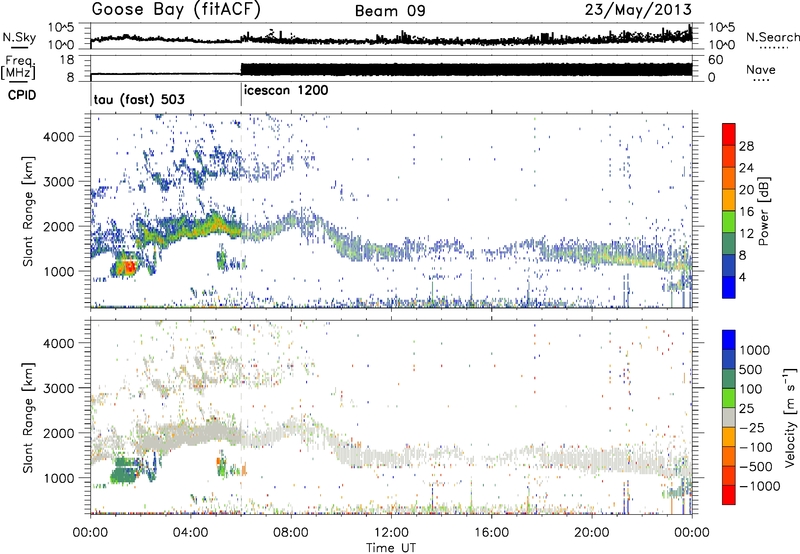Click the '10^5' left noise axis label
The height and width of the screenshot is (554, 800).
coord(61,28)
